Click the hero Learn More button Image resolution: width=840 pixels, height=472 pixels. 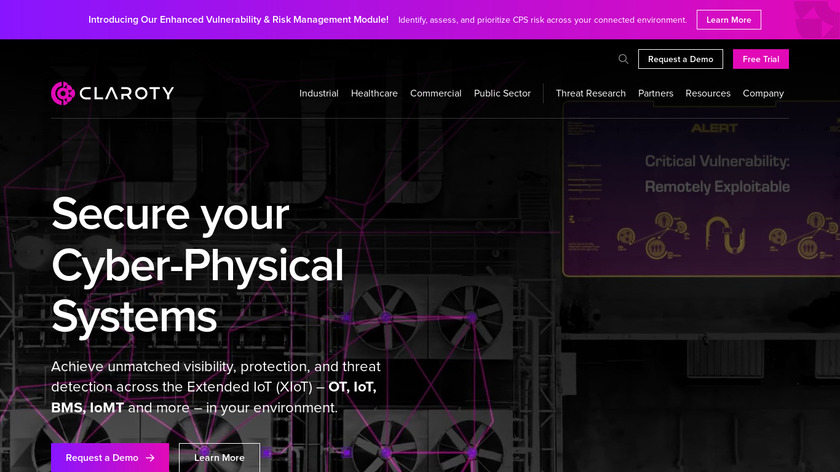coord(219,458)
